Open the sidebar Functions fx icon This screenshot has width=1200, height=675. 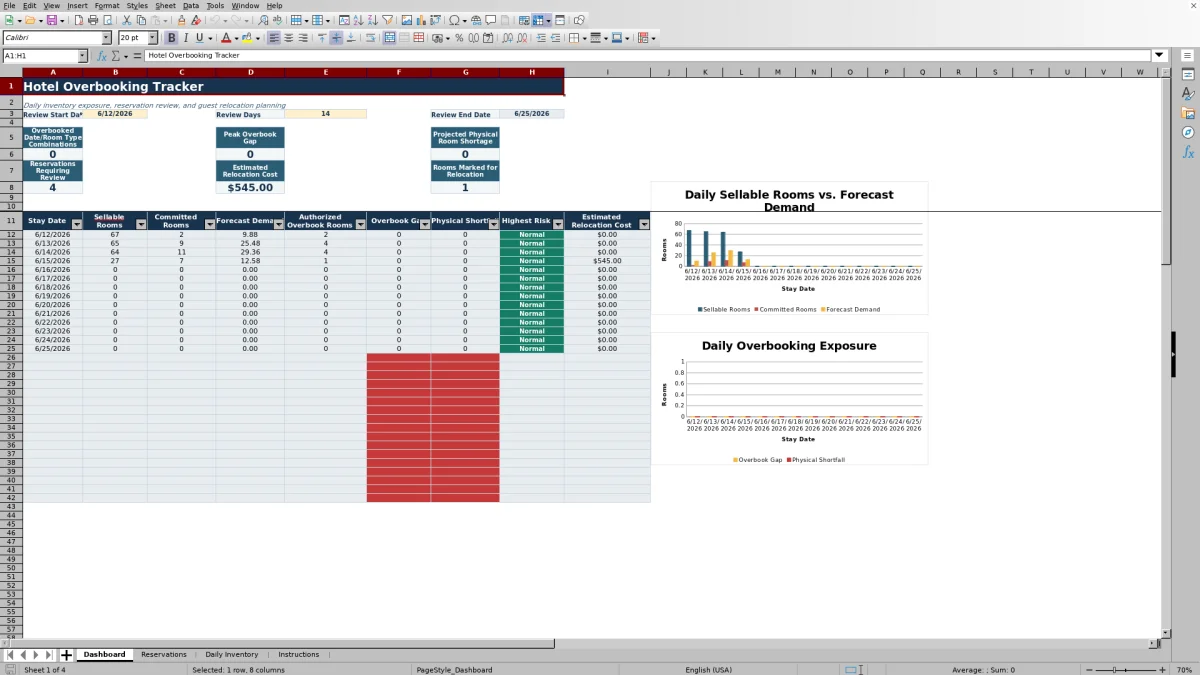(1188, 152)
